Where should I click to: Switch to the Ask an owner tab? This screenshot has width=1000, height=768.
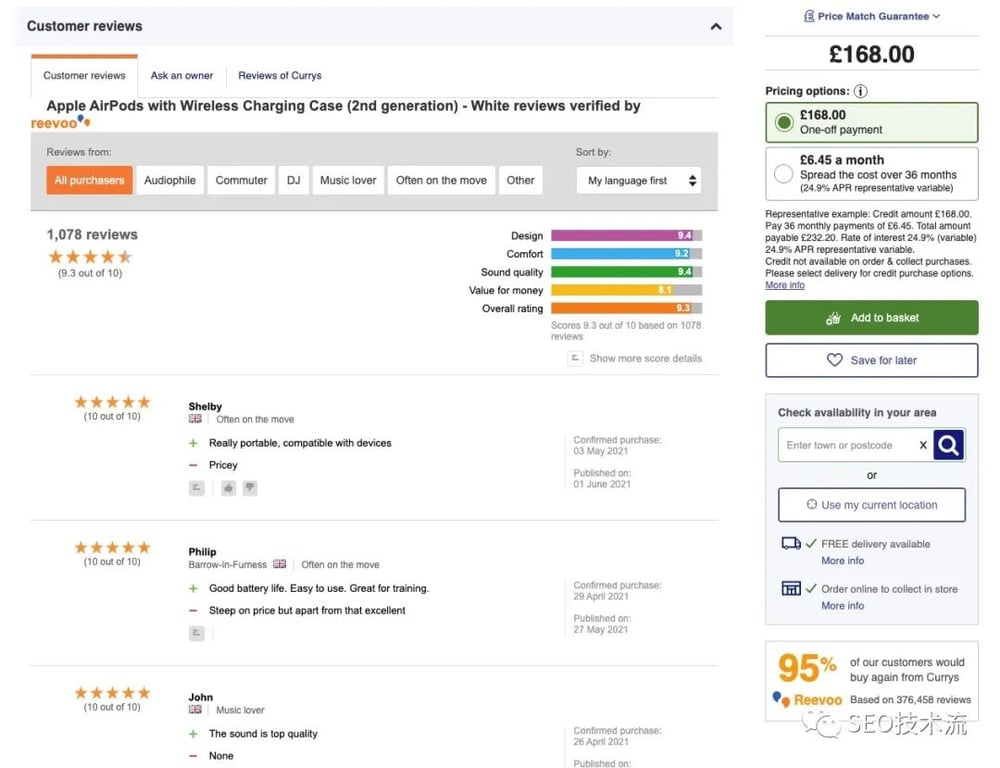pos(182,76)
